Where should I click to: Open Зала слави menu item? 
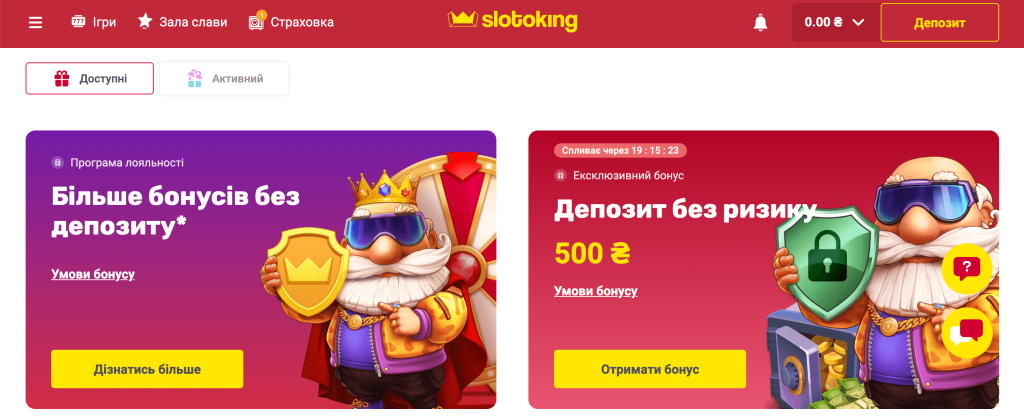182,22
